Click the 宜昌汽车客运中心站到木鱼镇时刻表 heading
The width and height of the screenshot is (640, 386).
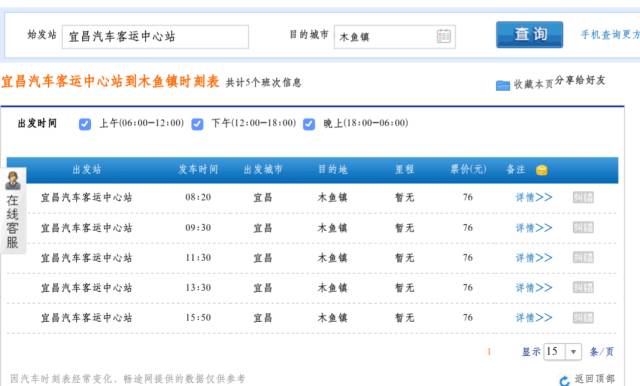pyautogui.click(x=110, y=82)
